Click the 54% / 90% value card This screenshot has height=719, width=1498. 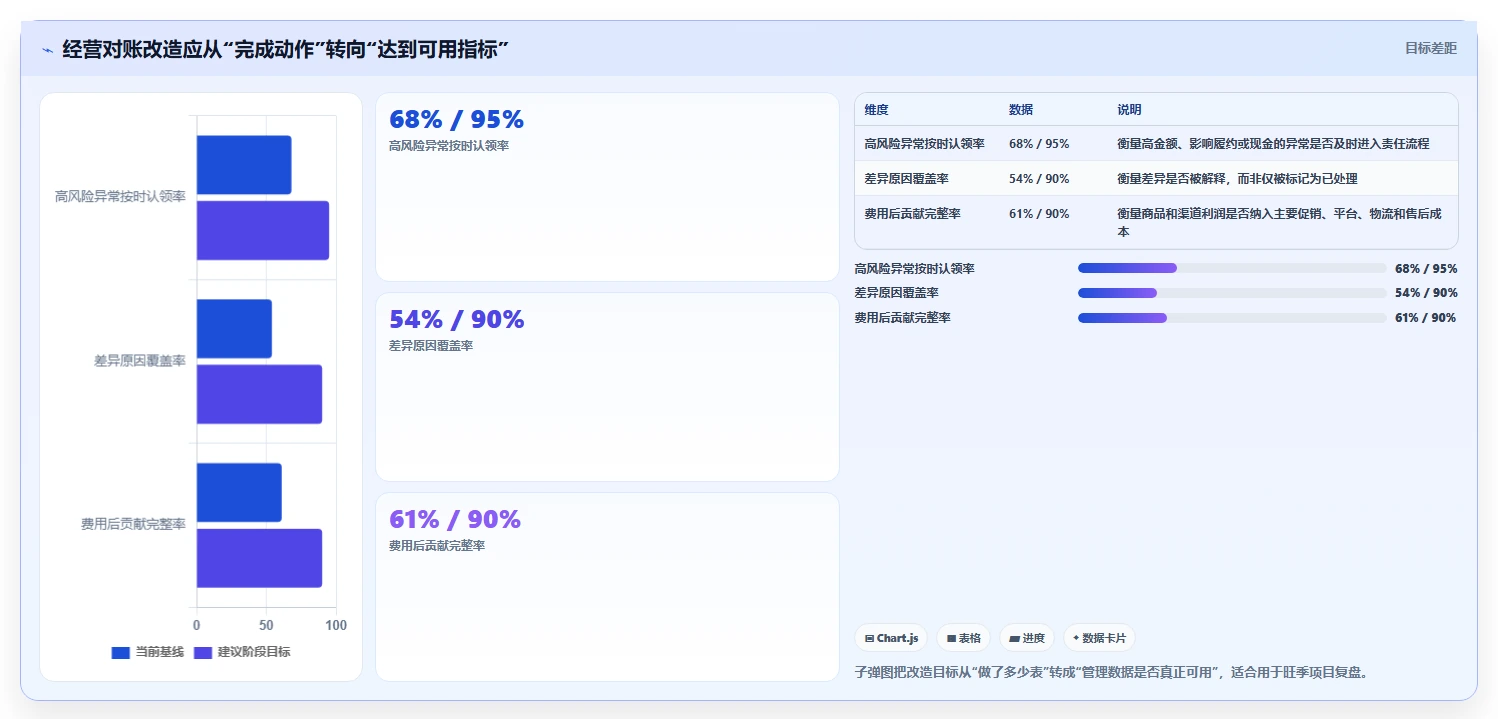[x=607, y=387]
